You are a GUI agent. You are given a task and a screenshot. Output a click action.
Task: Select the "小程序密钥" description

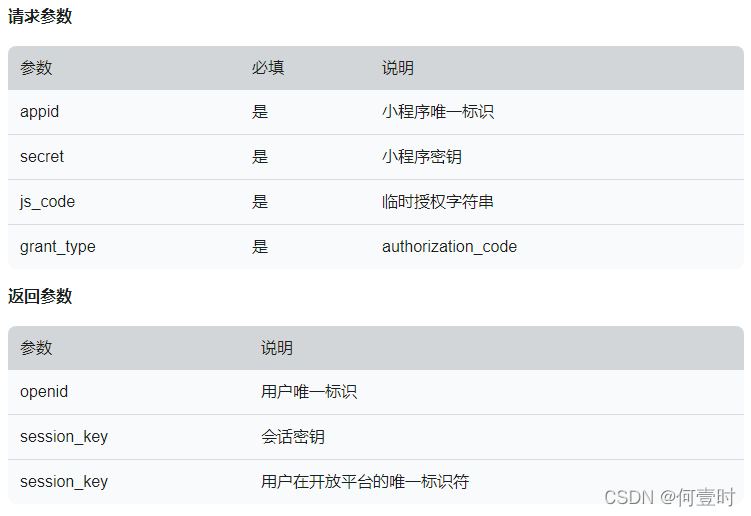tap(421, 157)
